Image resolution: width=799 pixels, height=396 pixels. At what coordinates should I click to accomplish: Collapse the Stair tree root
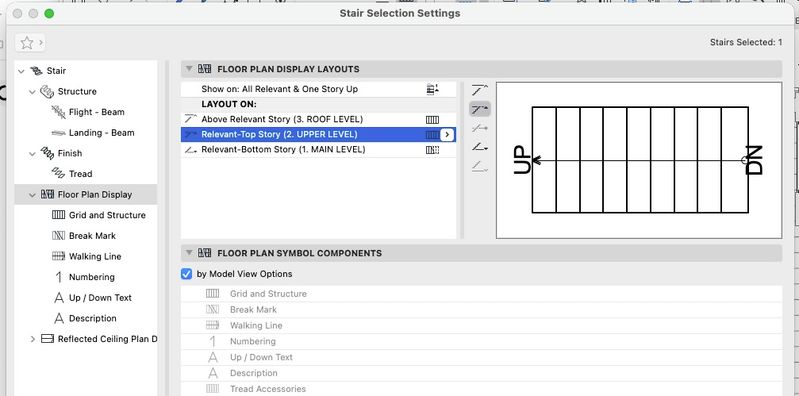pyautogui.click(x=21, y=71)
